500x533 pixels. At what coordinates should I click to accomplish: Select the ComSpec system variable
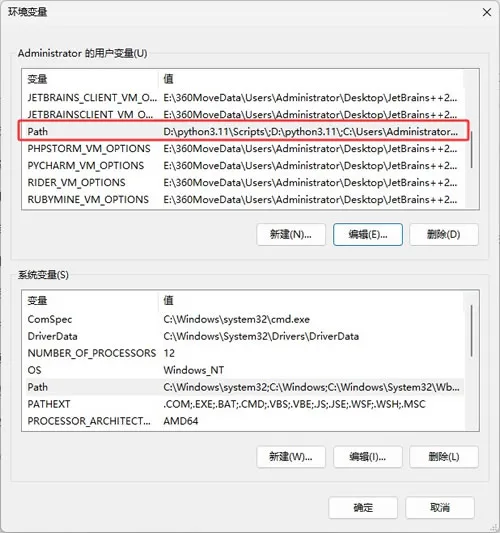click(243, 319)
